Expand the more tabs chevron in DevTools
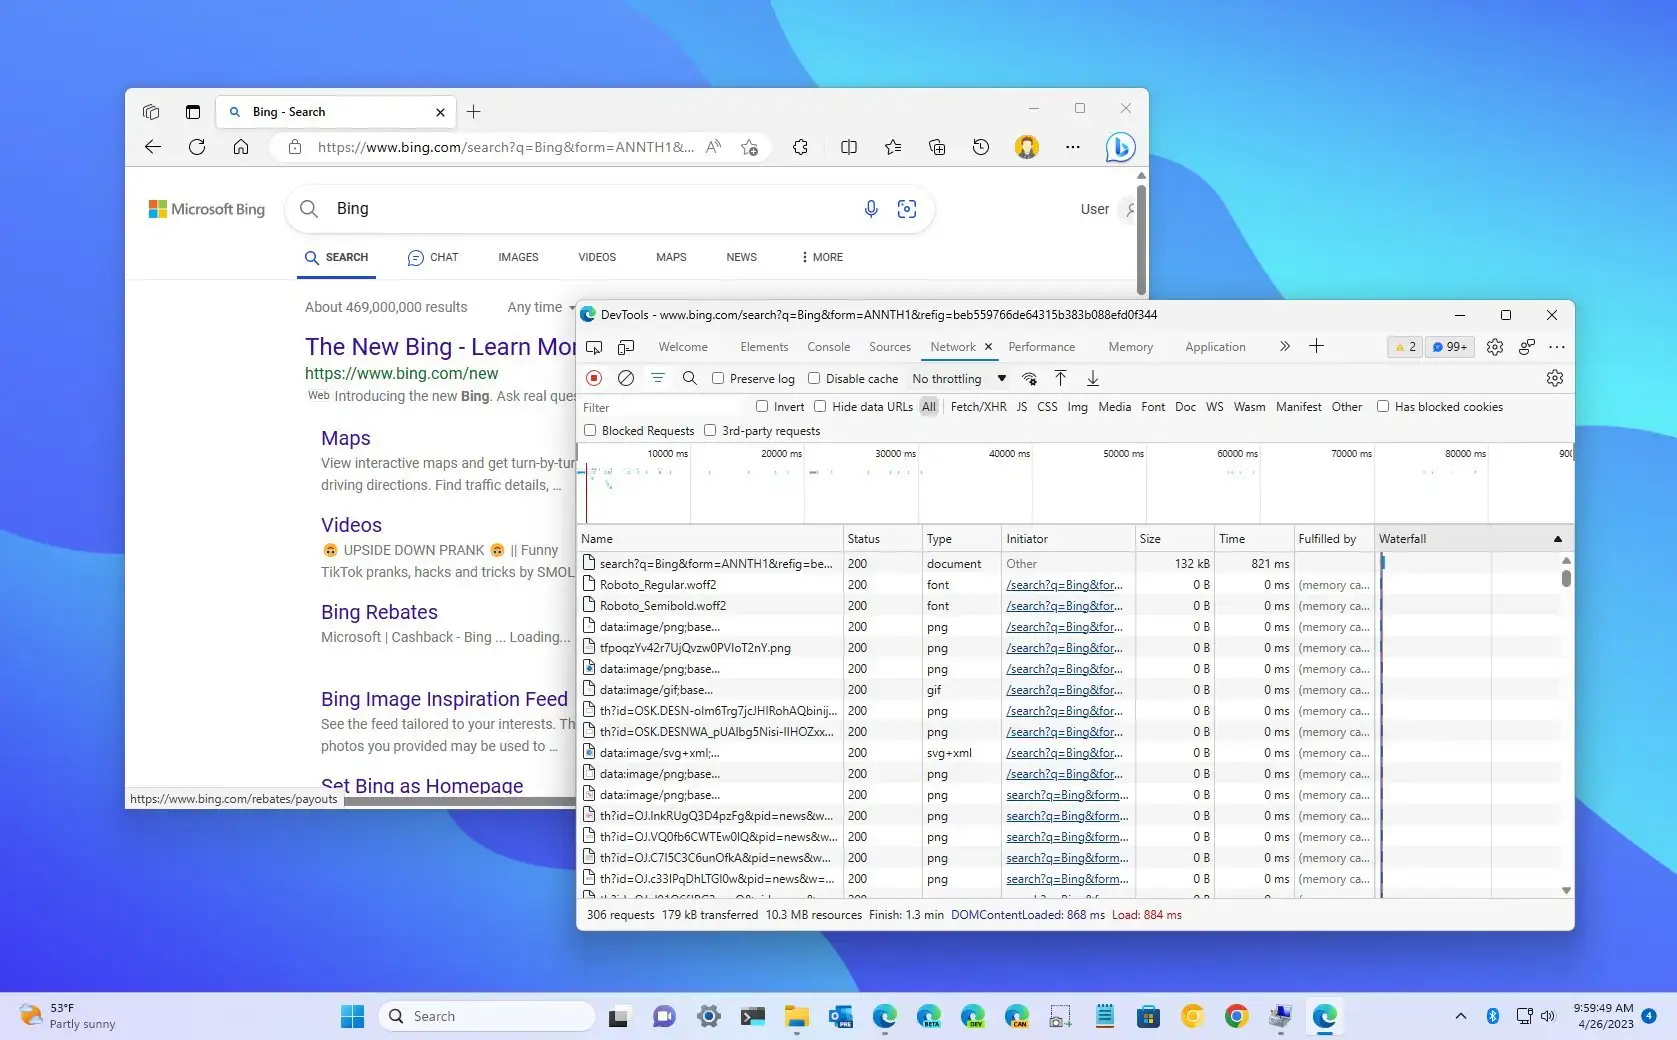 tap(1284, 347)
